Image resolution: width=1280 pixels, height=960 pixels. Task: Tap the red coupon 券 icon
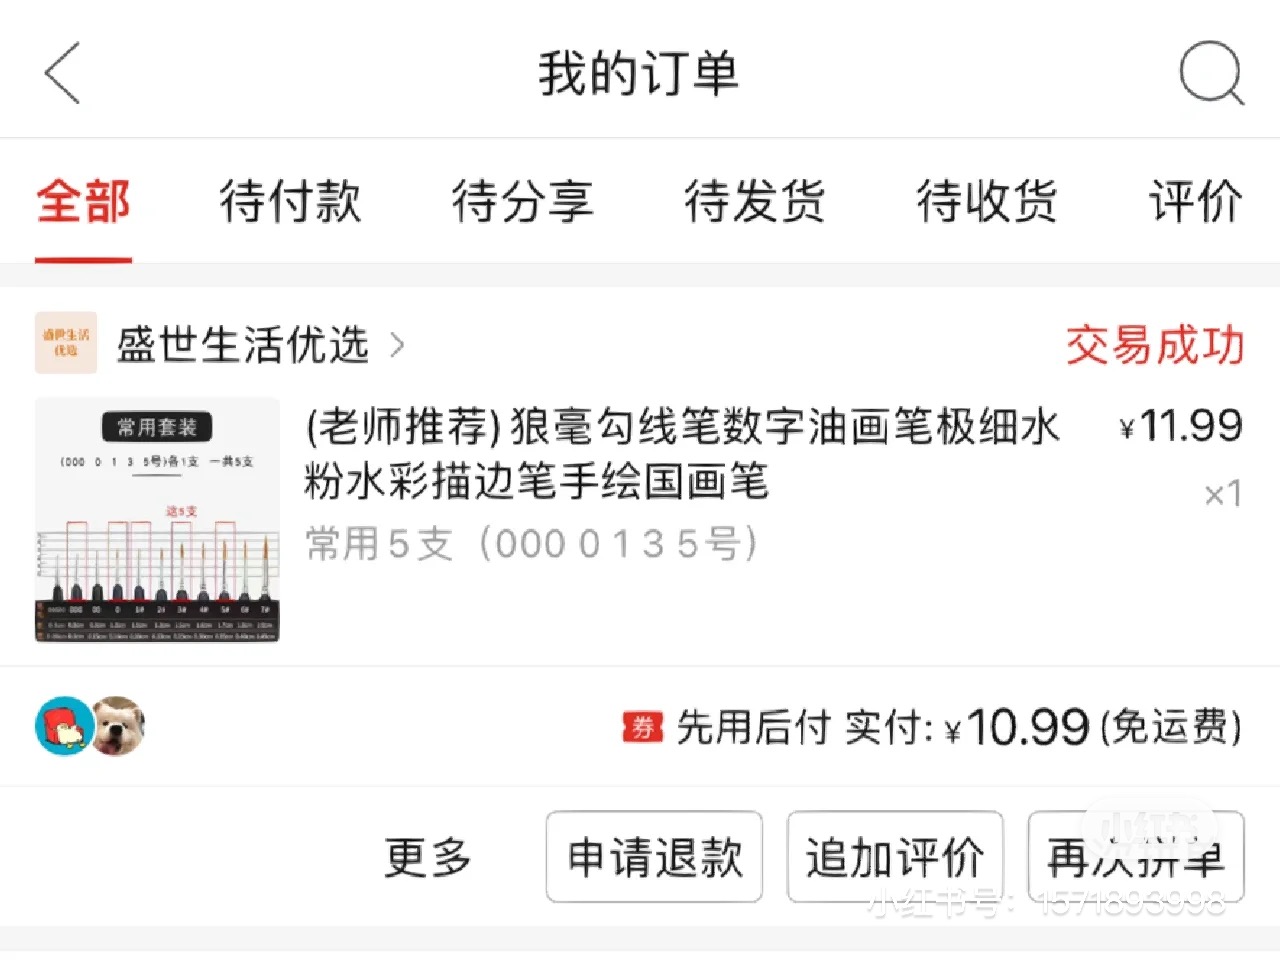(643, 728)
